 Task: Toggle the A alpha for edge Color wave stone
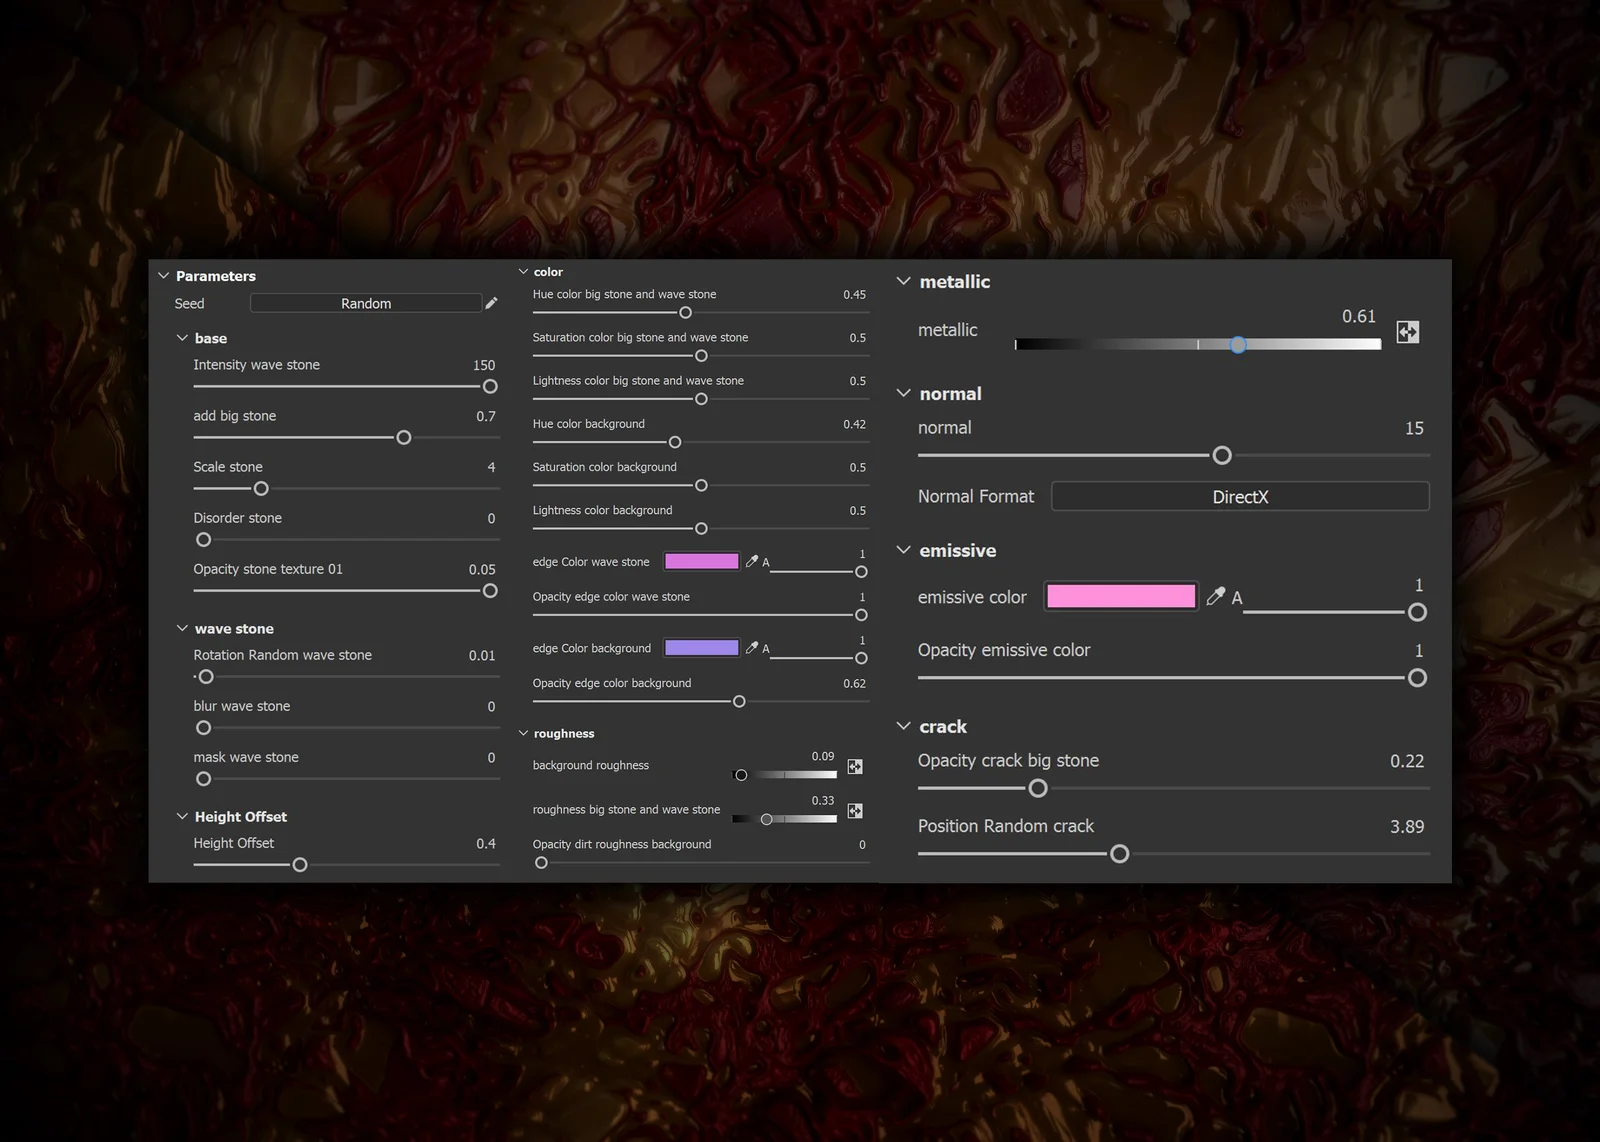pos(765,561)
